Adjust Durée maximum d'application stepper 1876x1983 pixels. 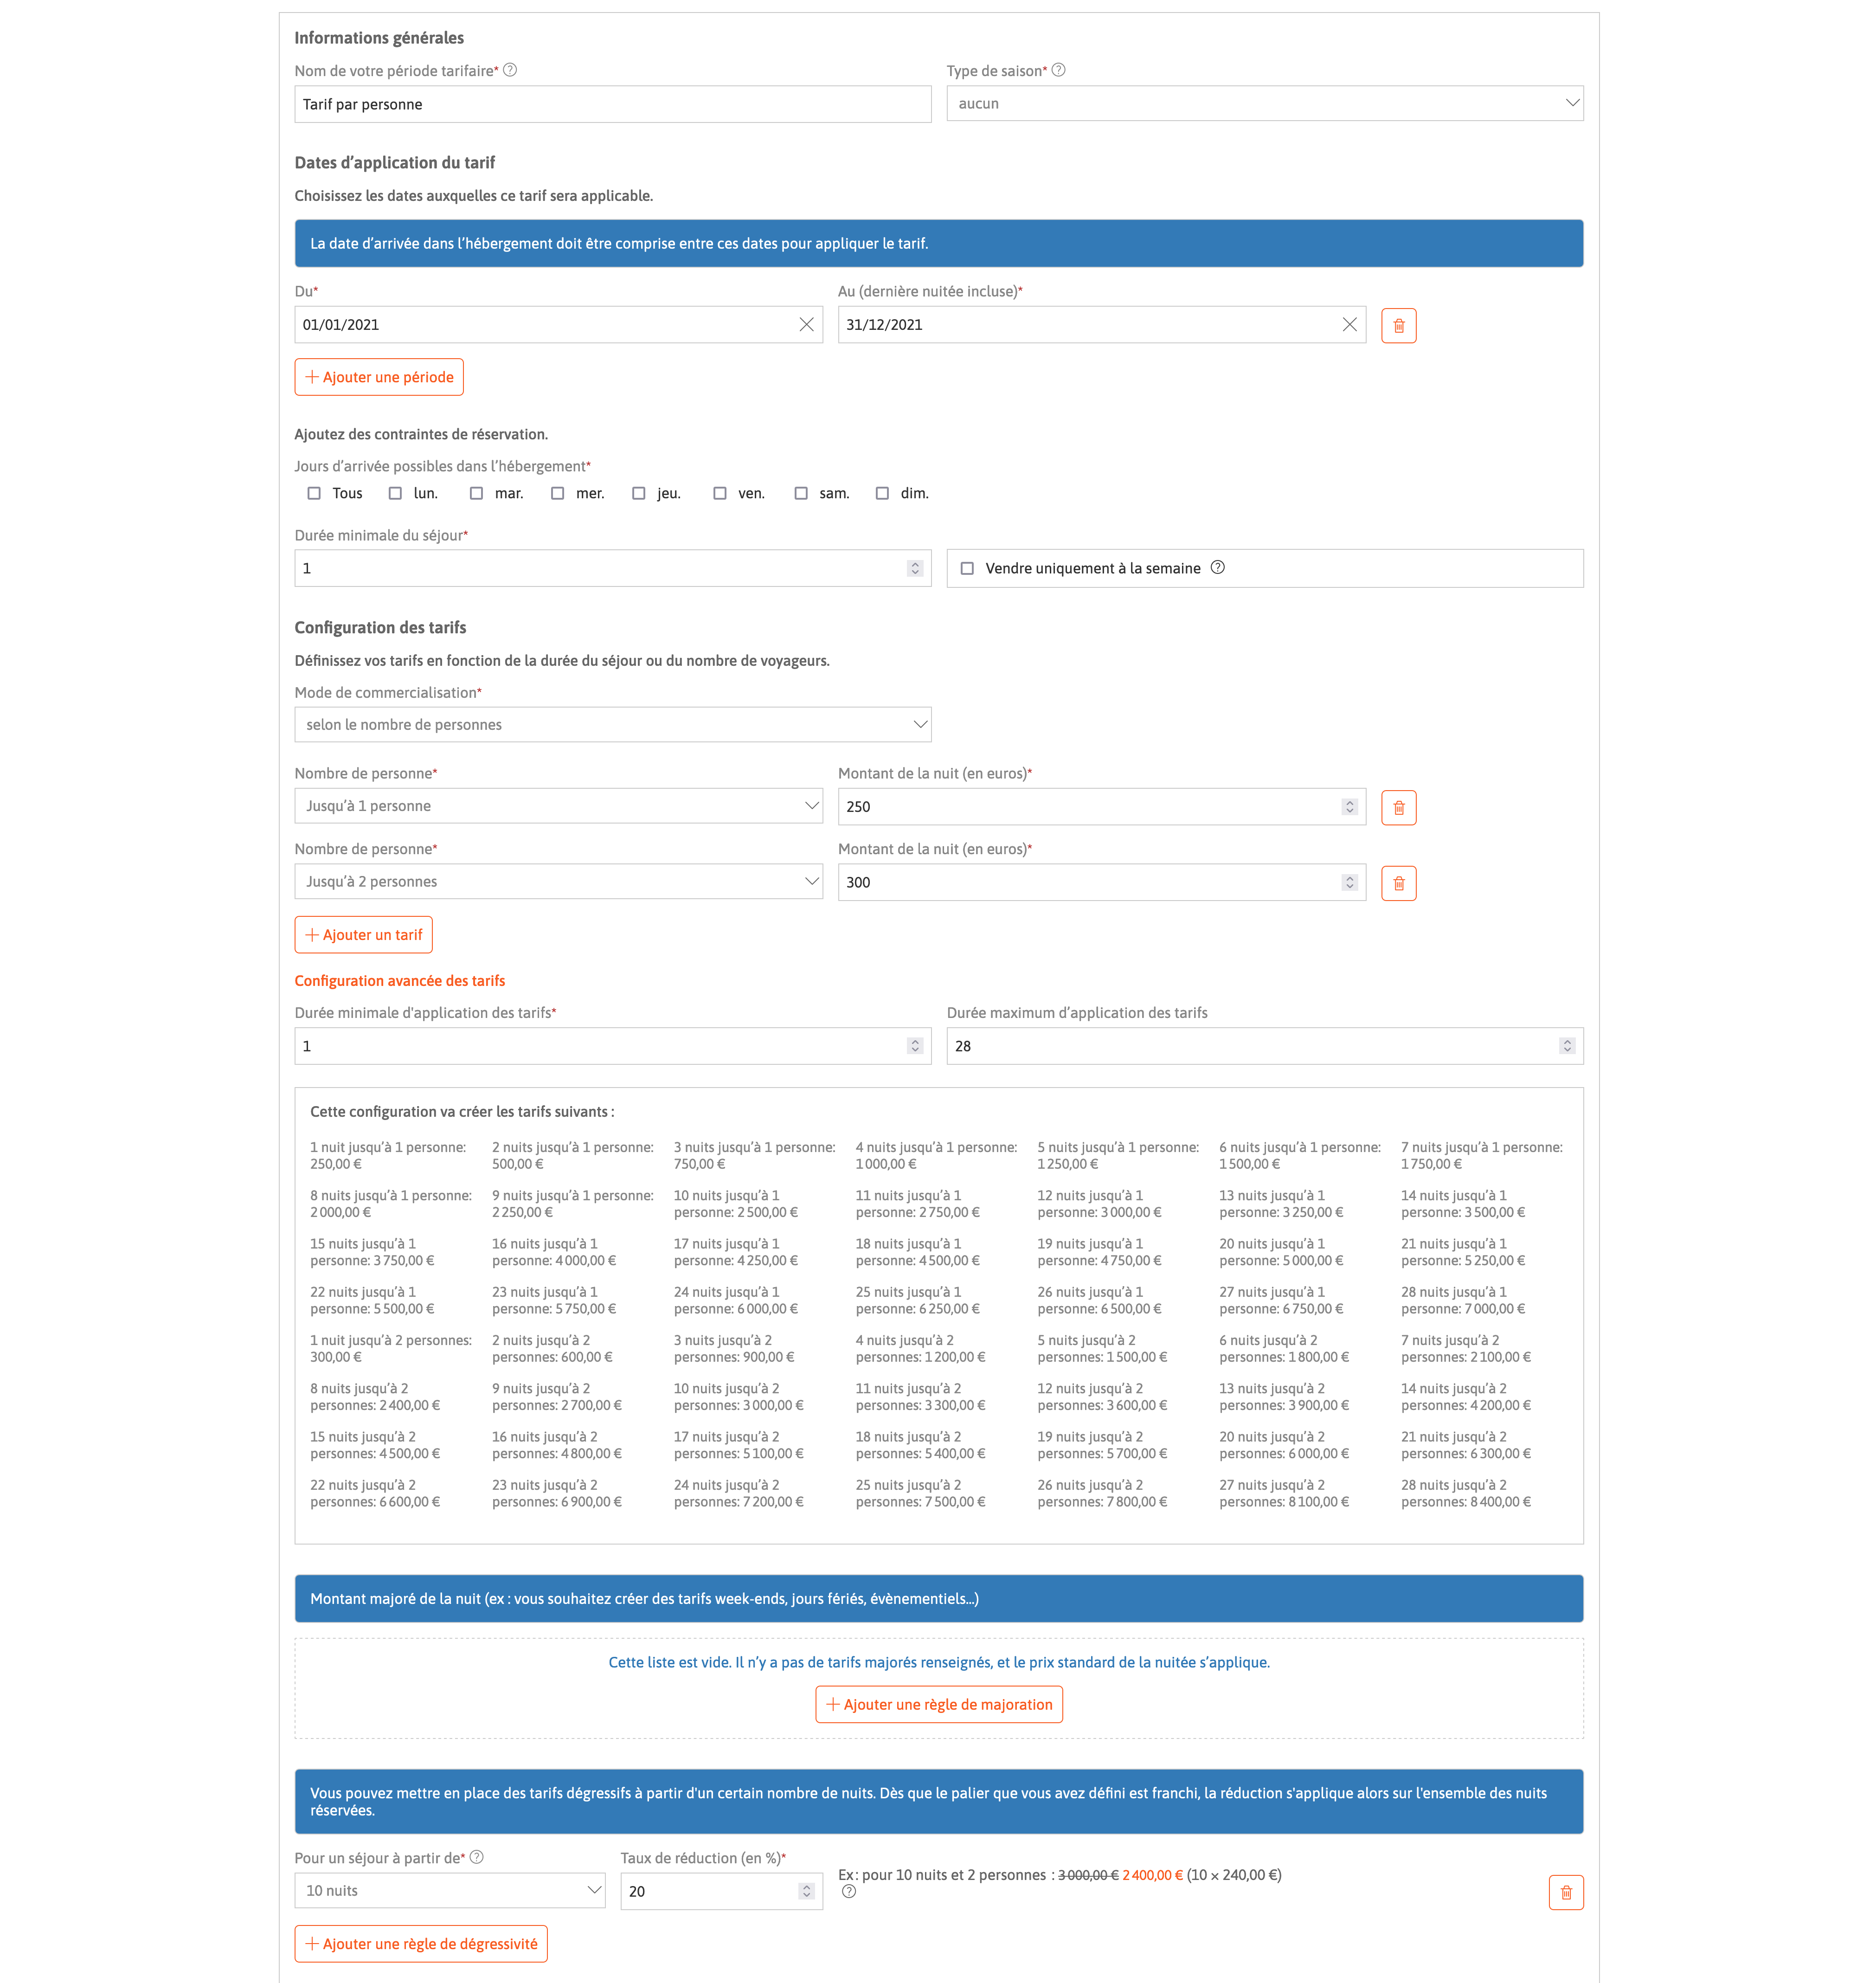point(1566,1046)
